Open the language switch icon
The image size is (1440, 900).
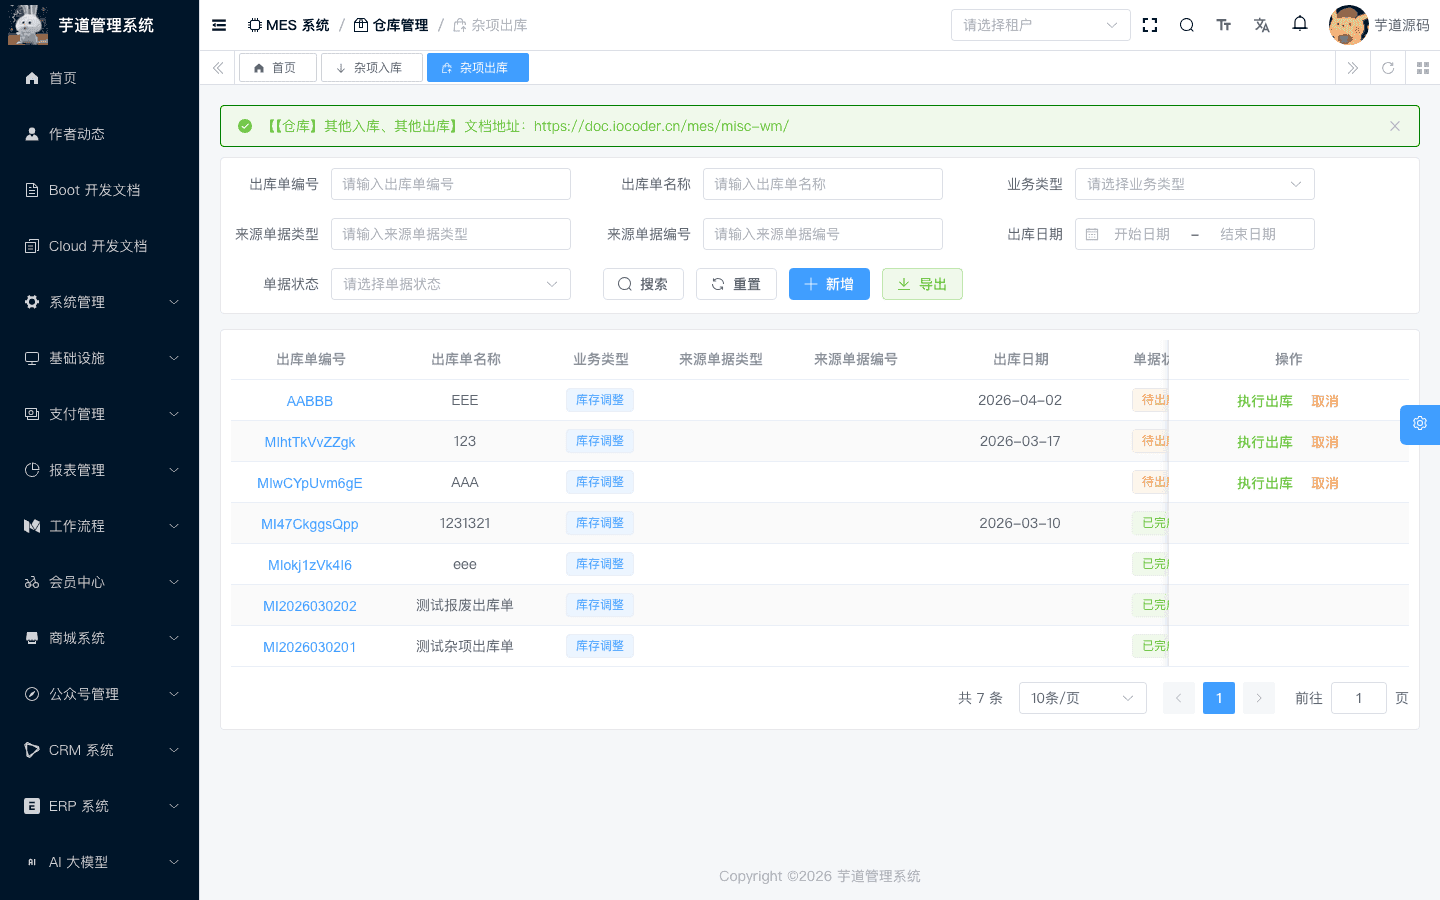tap(1262, 24)
